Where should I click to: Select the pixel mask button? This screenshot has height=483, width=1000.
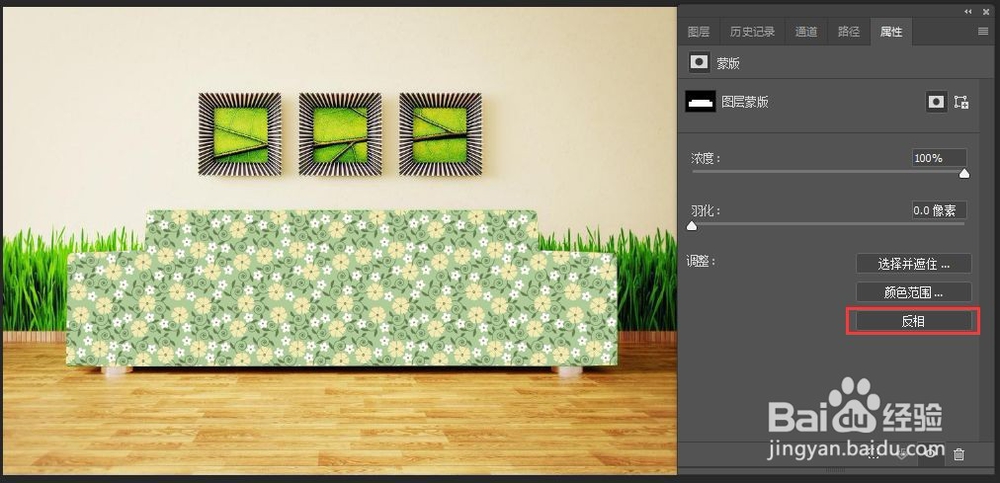[x=936, y=101]
